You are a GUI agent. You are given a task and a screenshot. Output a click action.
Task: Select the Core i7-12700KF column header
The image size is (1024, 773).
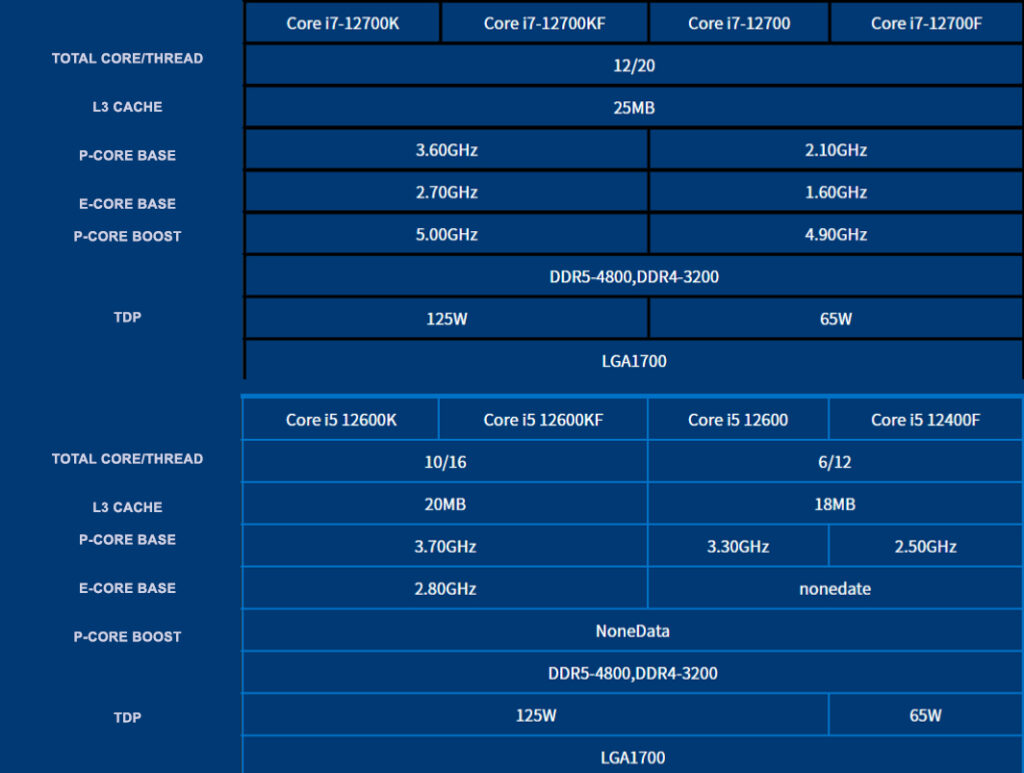pos(544,22)
